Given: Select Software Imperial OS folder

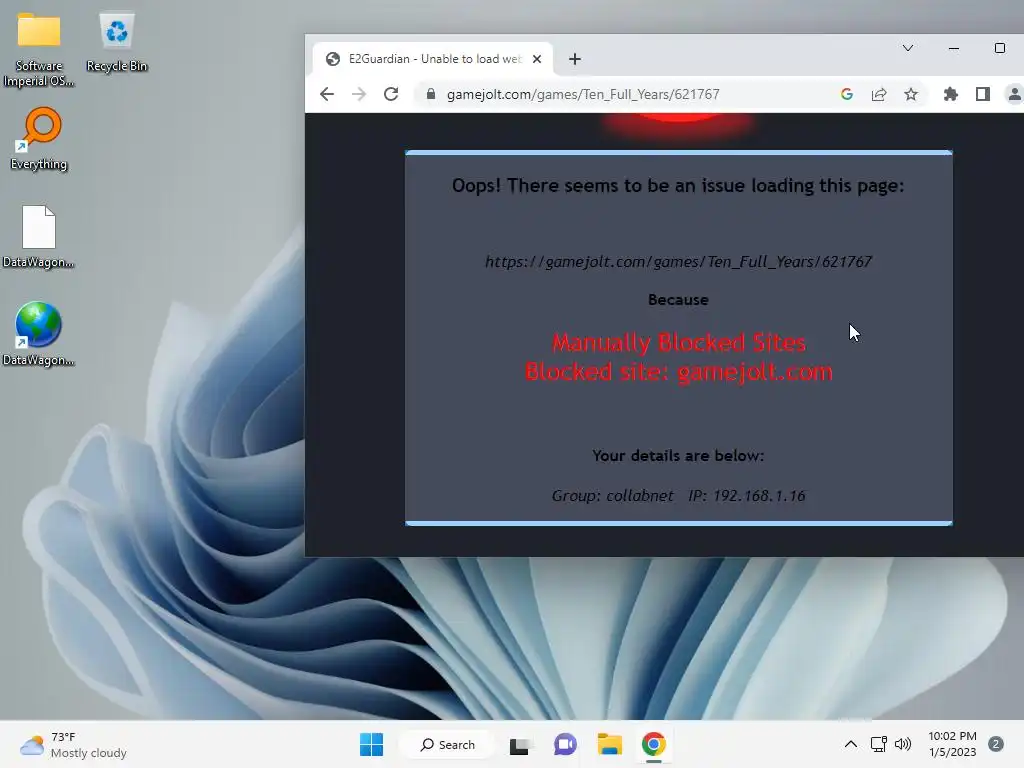Looking at the screenshot, I should 39,50.
